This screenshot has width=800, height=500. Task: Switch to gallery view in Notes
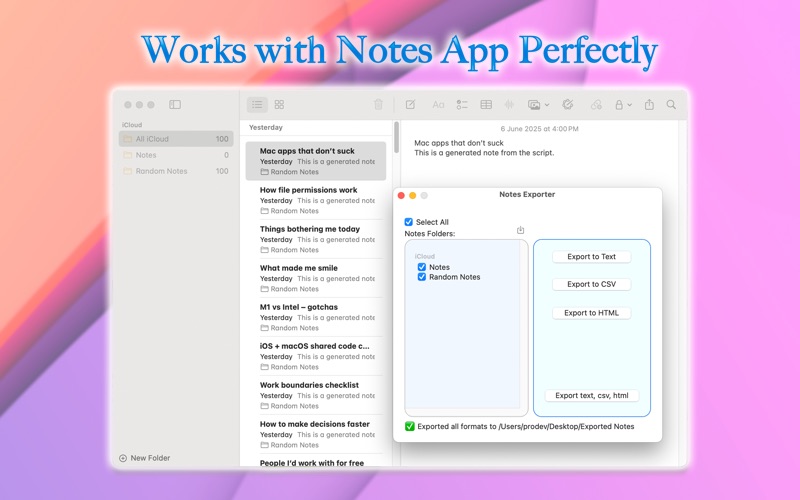pos(279,105)
